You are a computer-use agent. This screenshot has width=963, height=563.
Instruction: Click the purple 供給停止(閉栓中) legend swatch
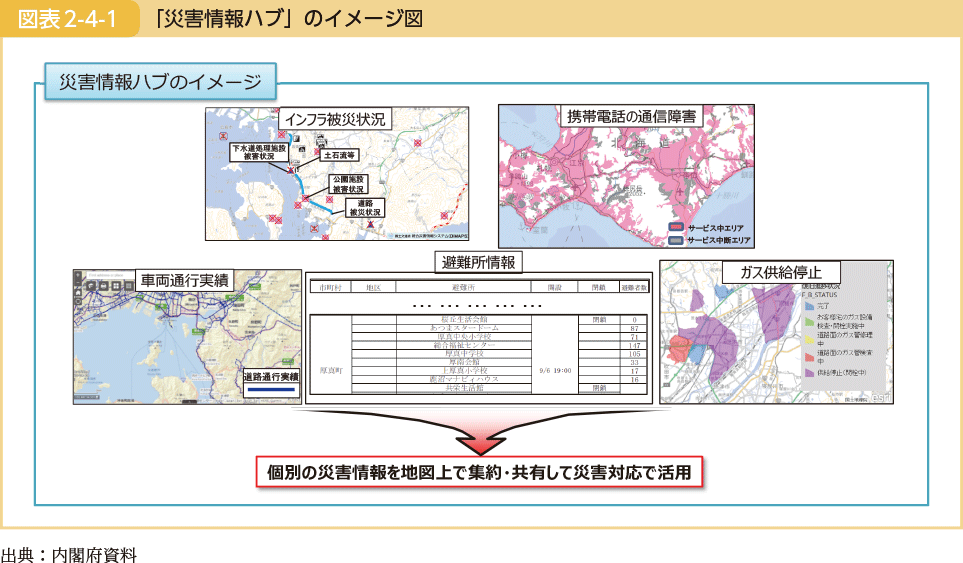point(809,373)
